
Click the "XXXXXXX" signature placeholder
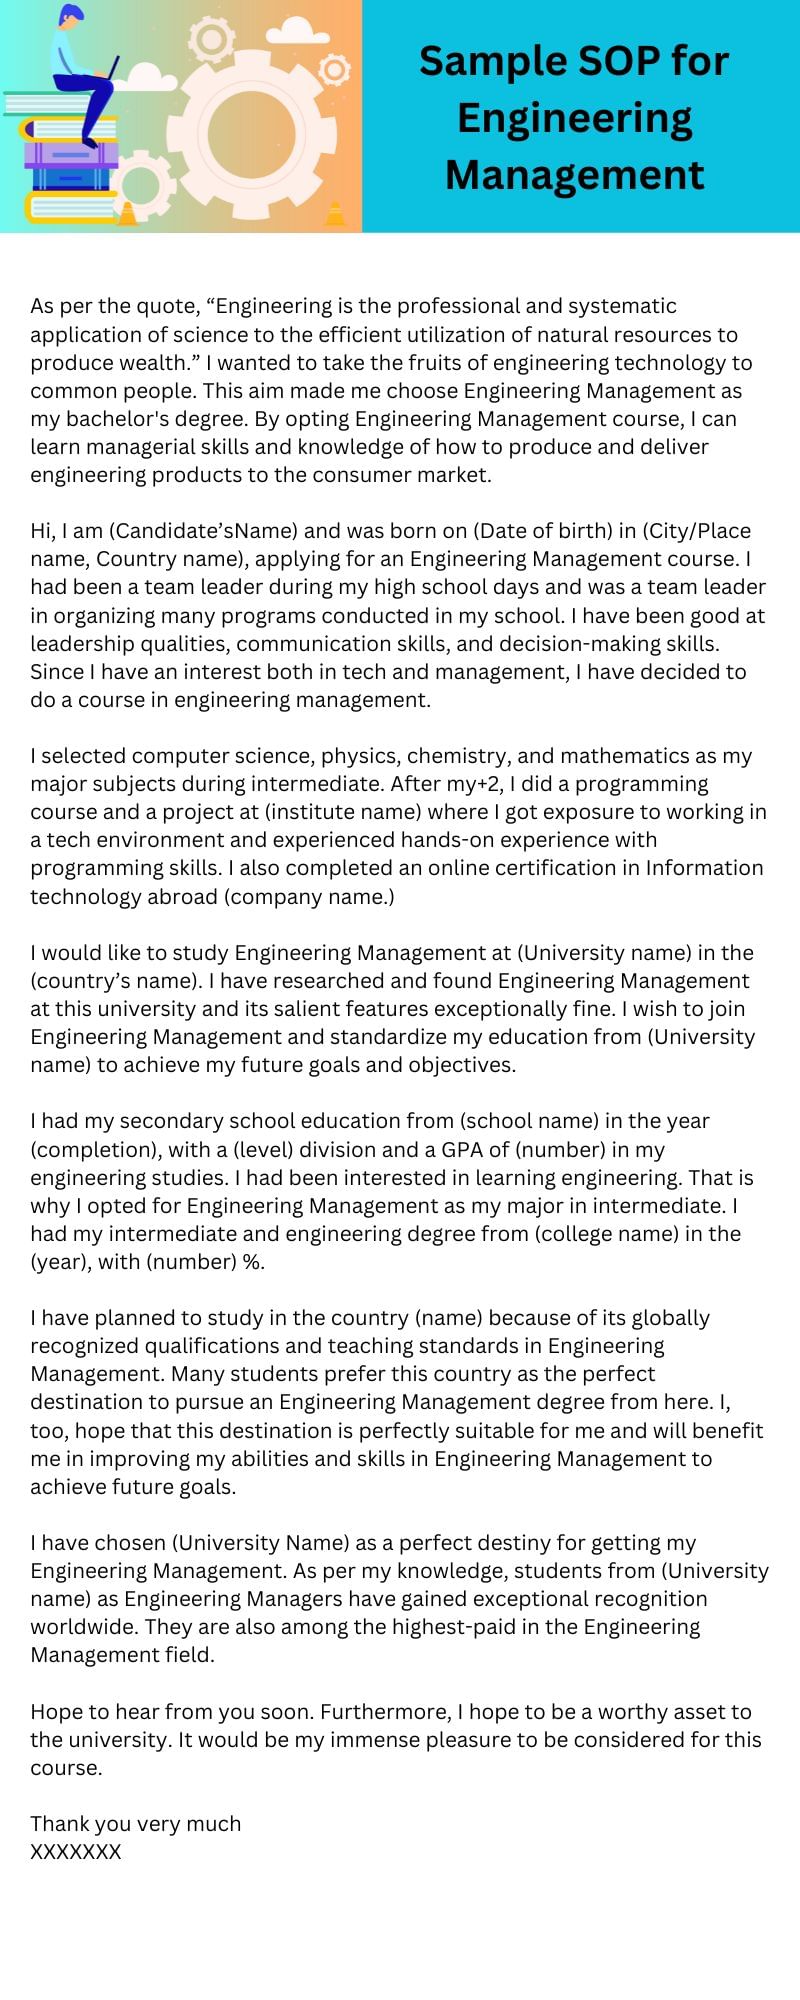click(x=76, y=1851)
